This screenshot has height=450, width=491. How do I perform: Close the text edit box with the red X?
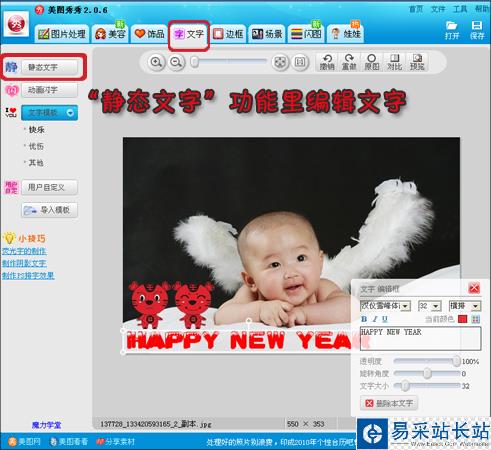click(x=474, y=288)
